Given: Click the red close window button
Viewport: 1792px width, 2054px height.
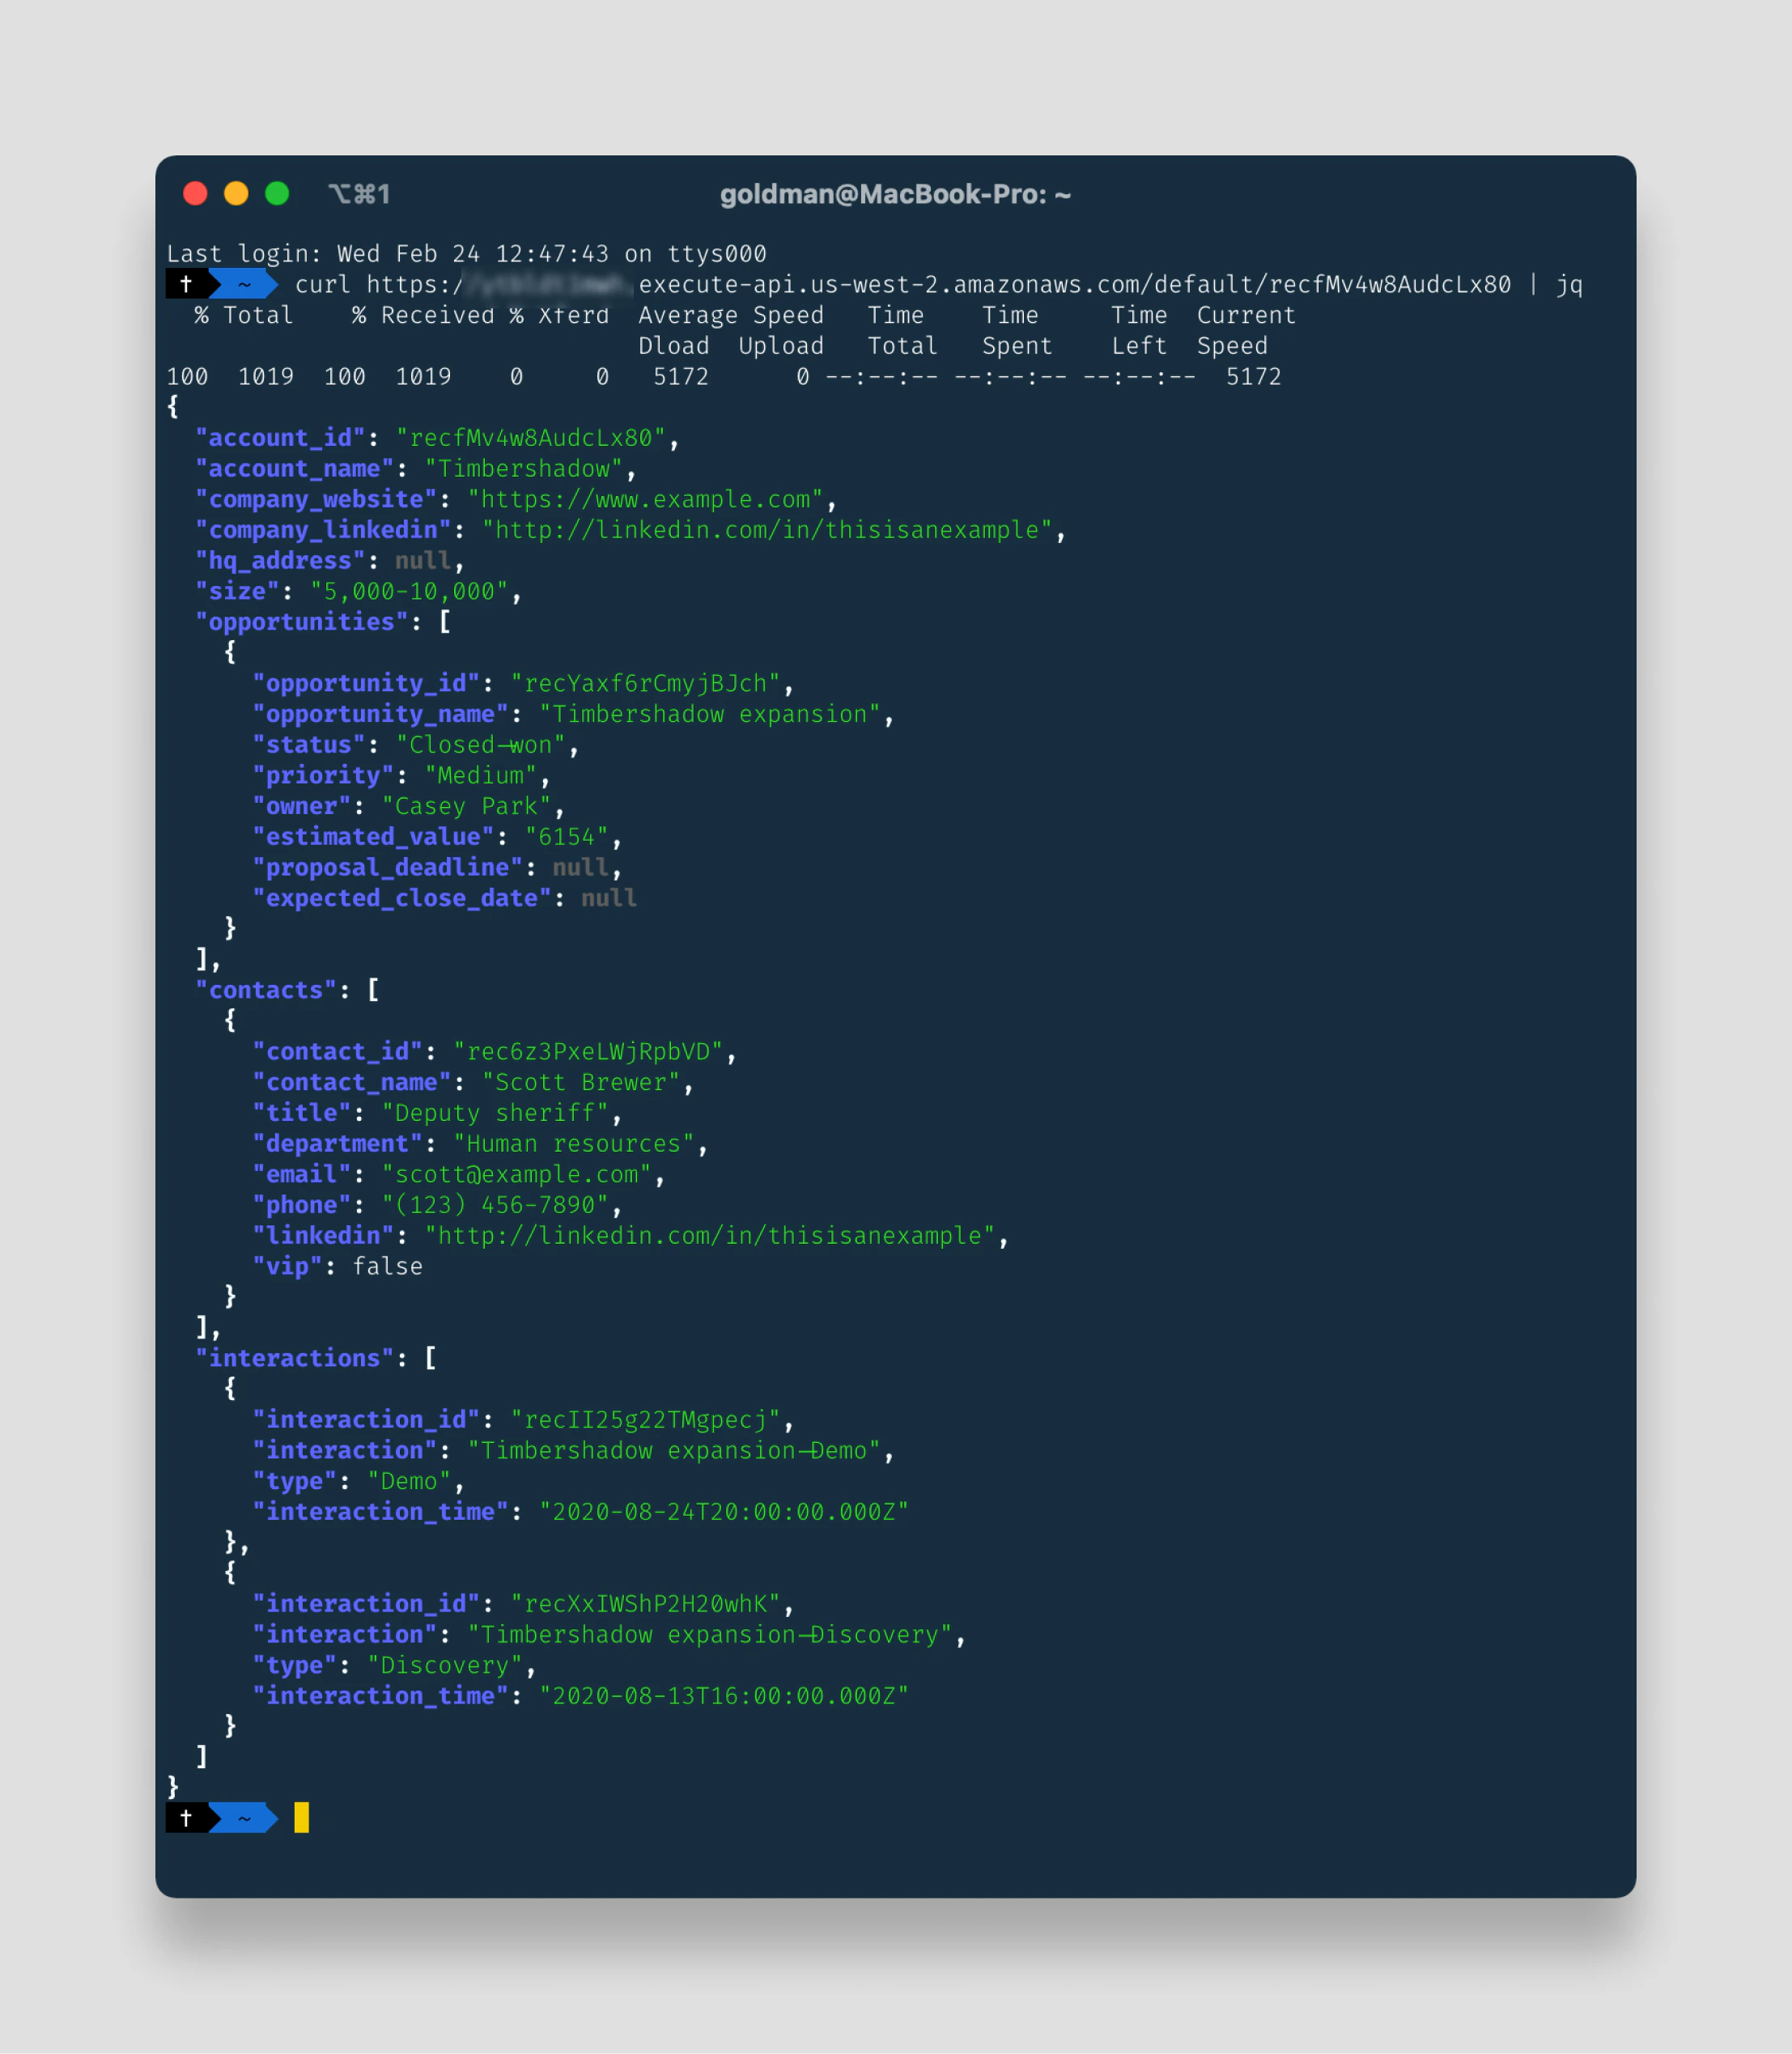Looking at the screenshot, I should point(195,193).
